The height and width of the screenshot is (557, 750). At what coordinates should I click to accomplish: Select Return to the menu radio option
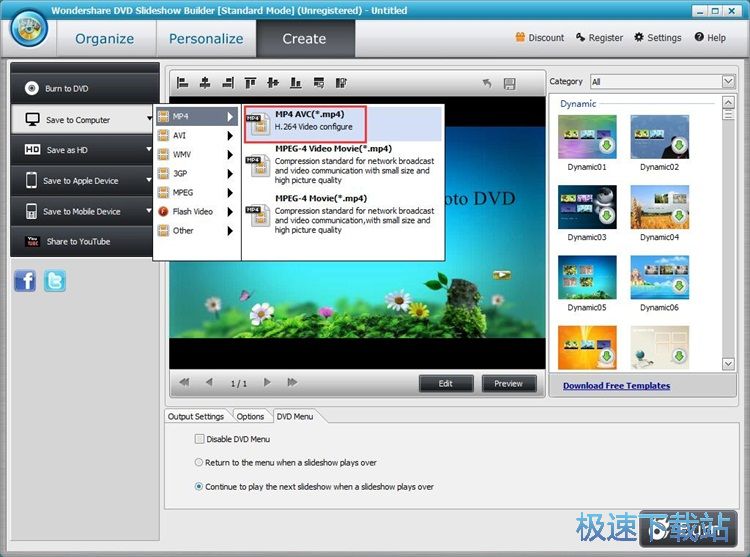tap(199, 462)
